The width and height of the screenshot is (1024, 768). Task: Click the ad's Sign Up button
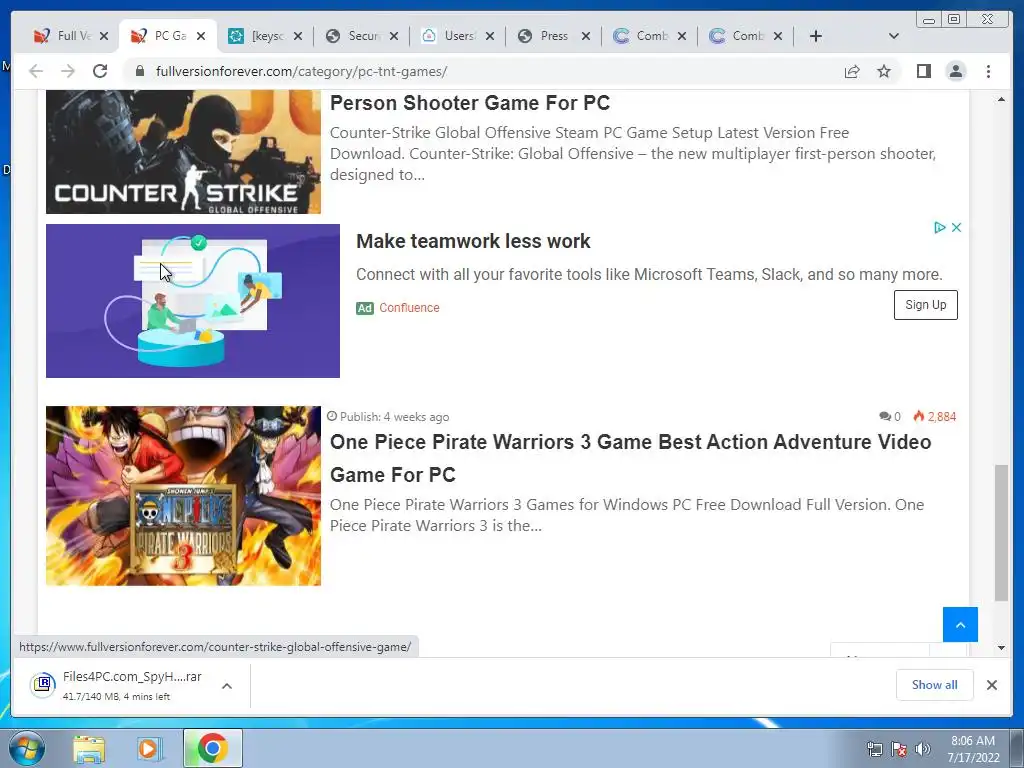[925, 305]
